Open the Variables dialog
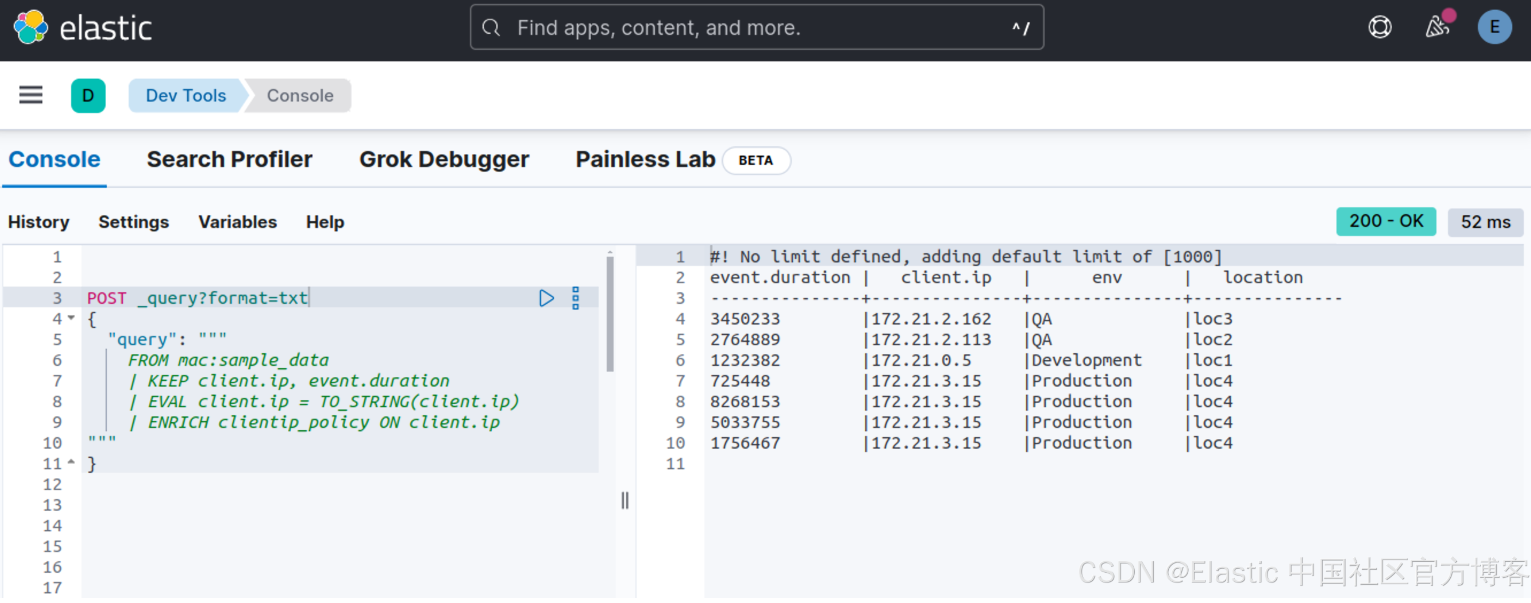 [x=238, y=222]
